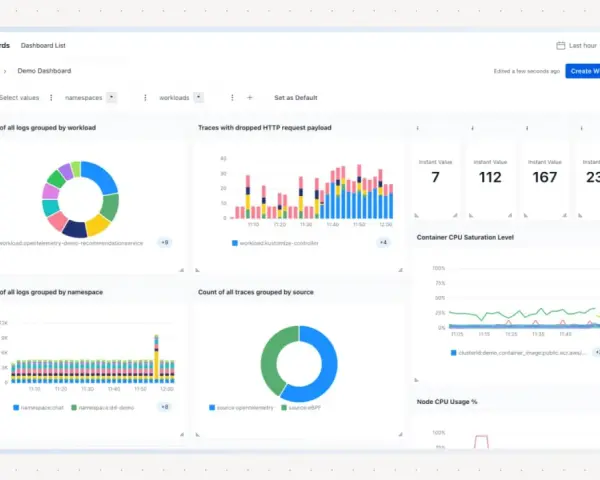Click the workloads variable label
The width and height of the screenshot is (600, 480).
click(174, 98)
